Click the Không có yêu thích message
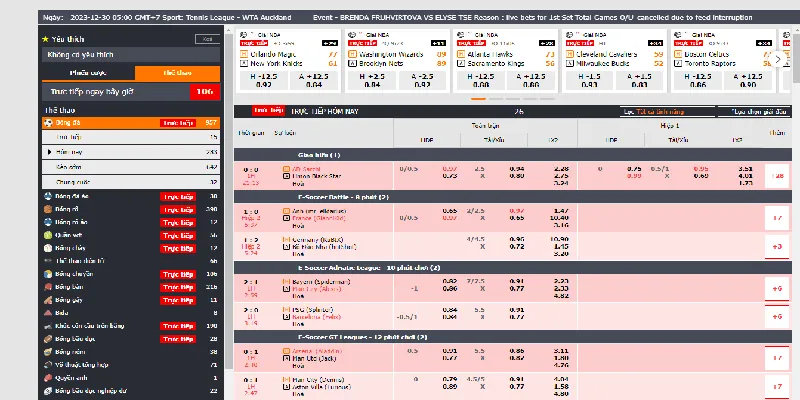The image size is (800, 400). (x=131, y=55)
